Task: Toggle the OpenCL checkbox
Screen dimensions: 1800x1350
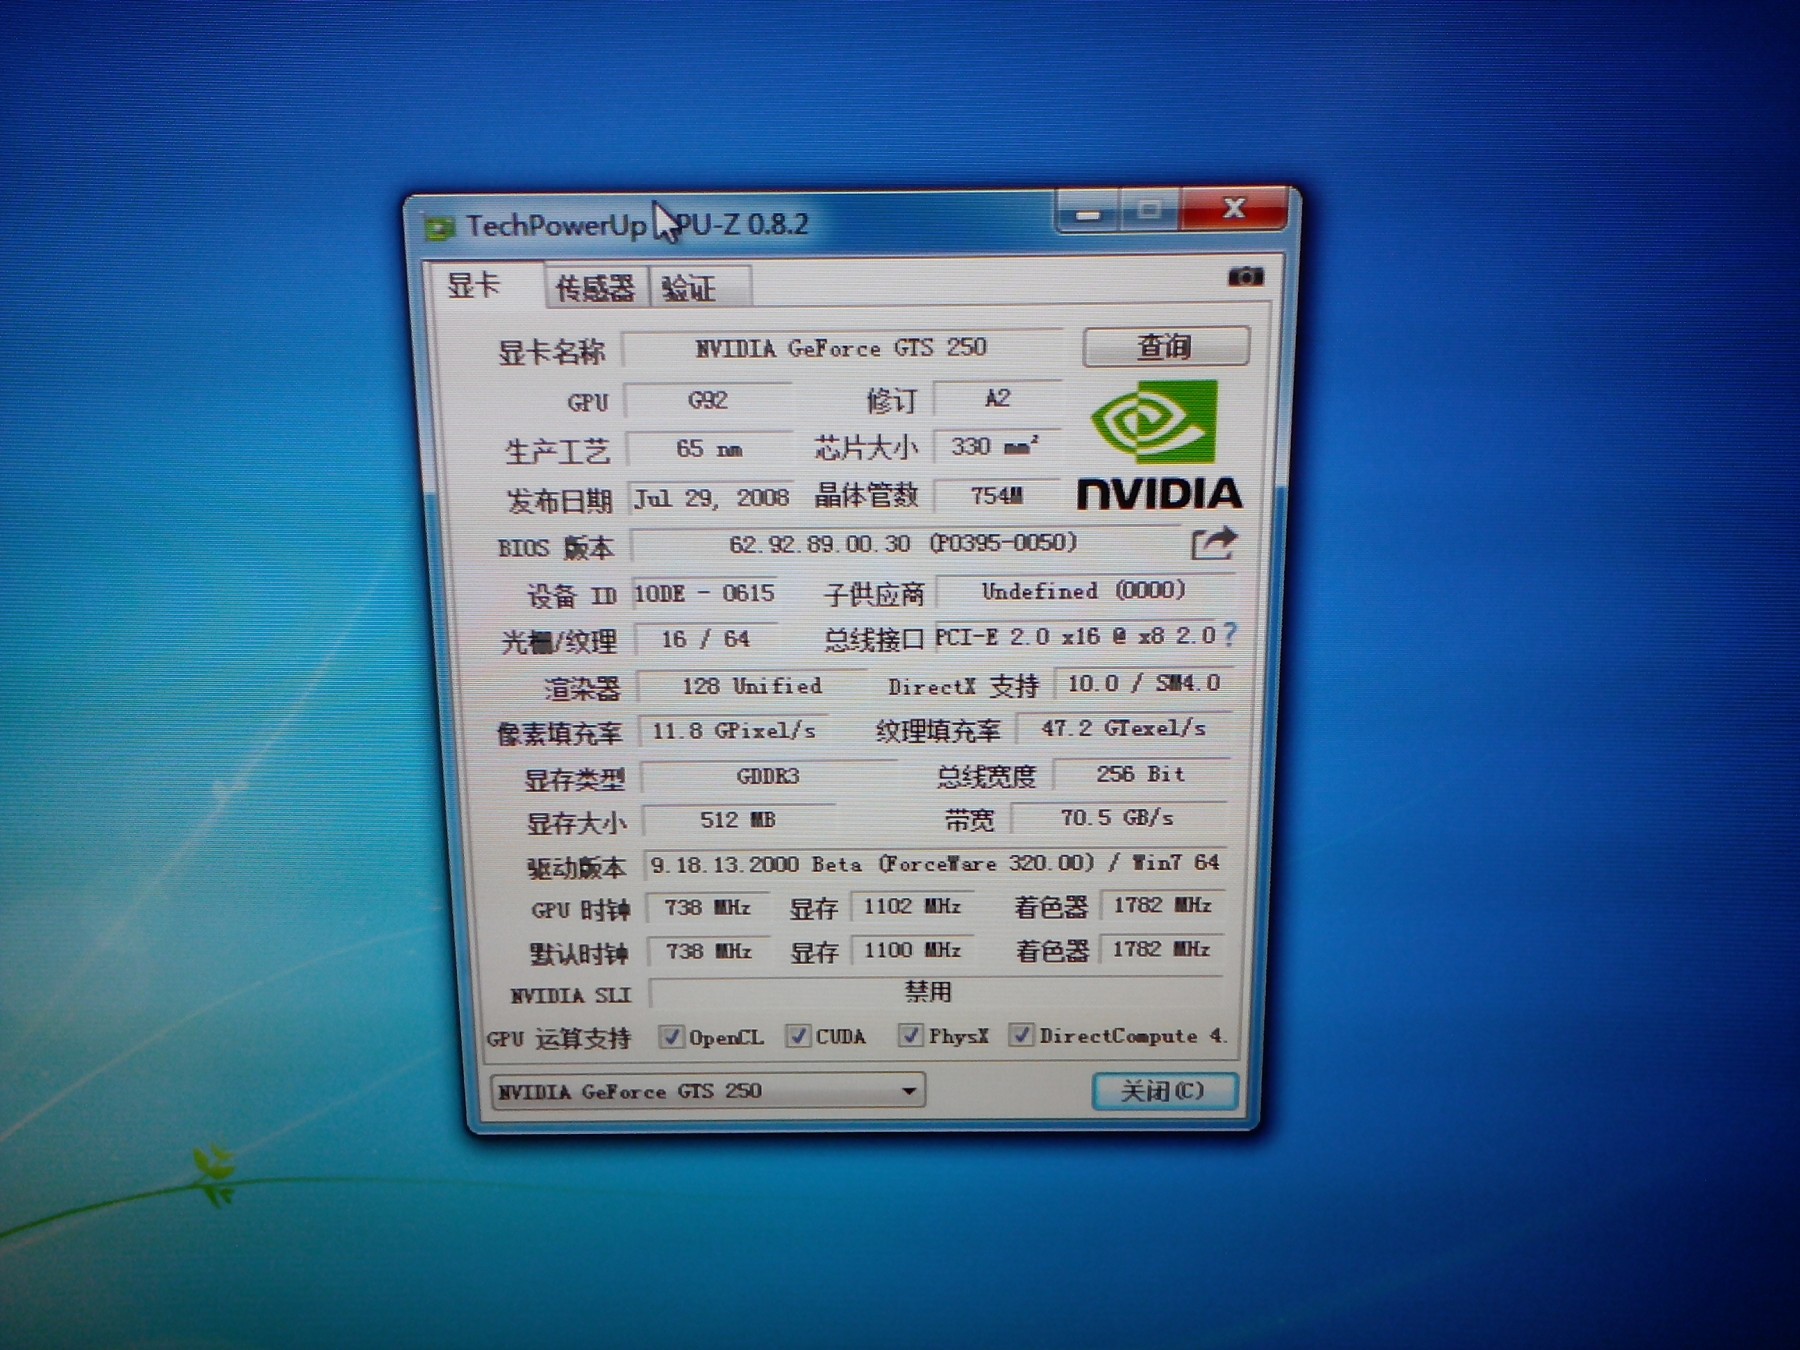Action: 672,1036
